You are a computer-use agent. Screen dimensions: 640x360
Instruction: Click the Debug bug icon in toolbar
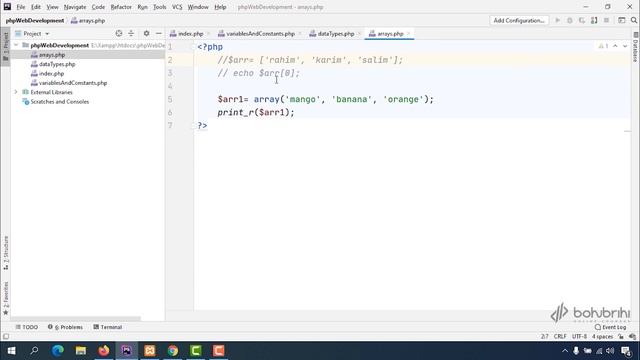click(570, 20)
